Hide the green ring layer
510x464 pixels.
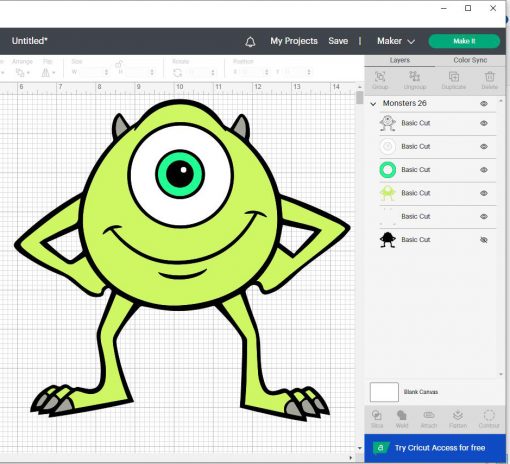pos(484,170)
